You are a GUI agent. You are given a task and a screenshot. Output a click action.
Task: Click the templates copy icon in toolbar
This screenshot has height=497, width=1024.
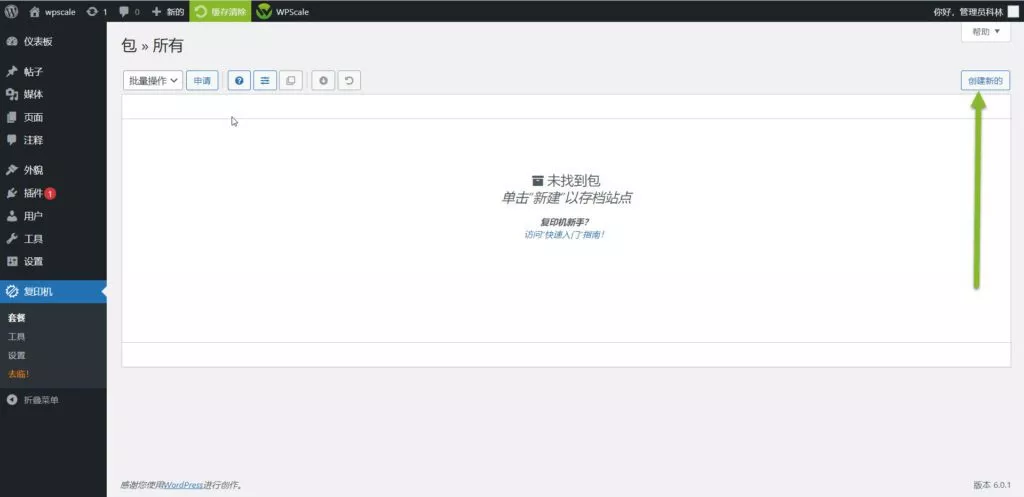click(x=291, y=81)
